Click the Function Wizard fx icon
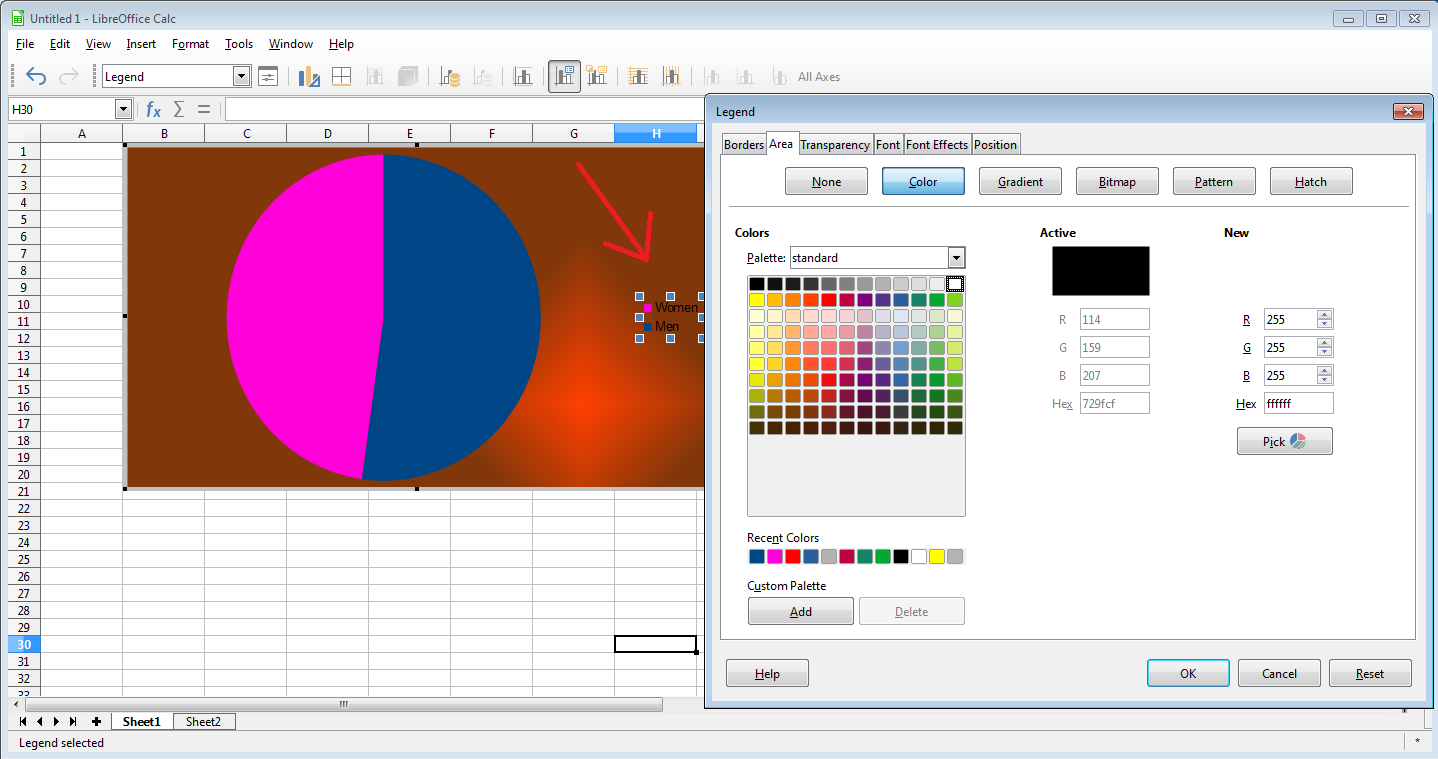This screenshot has height=759, width=1438. (153, 109)
